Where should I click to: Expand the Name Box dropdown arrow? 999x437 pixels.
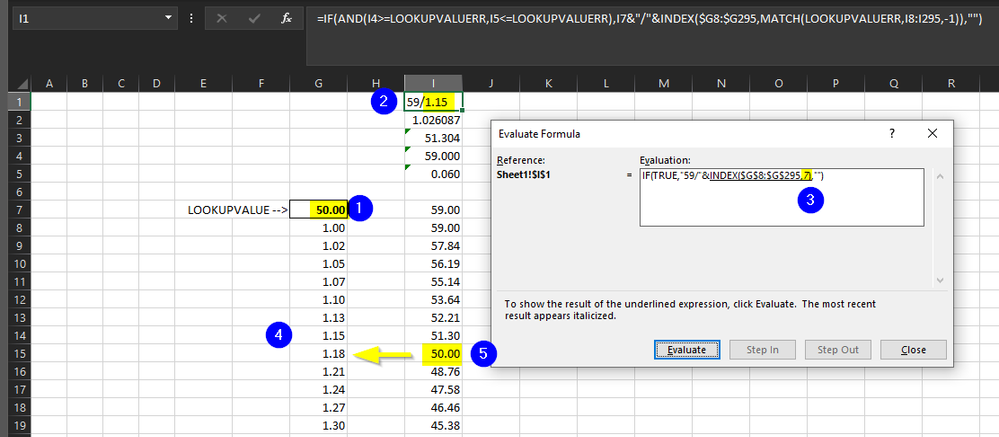[x=168, y=18]
